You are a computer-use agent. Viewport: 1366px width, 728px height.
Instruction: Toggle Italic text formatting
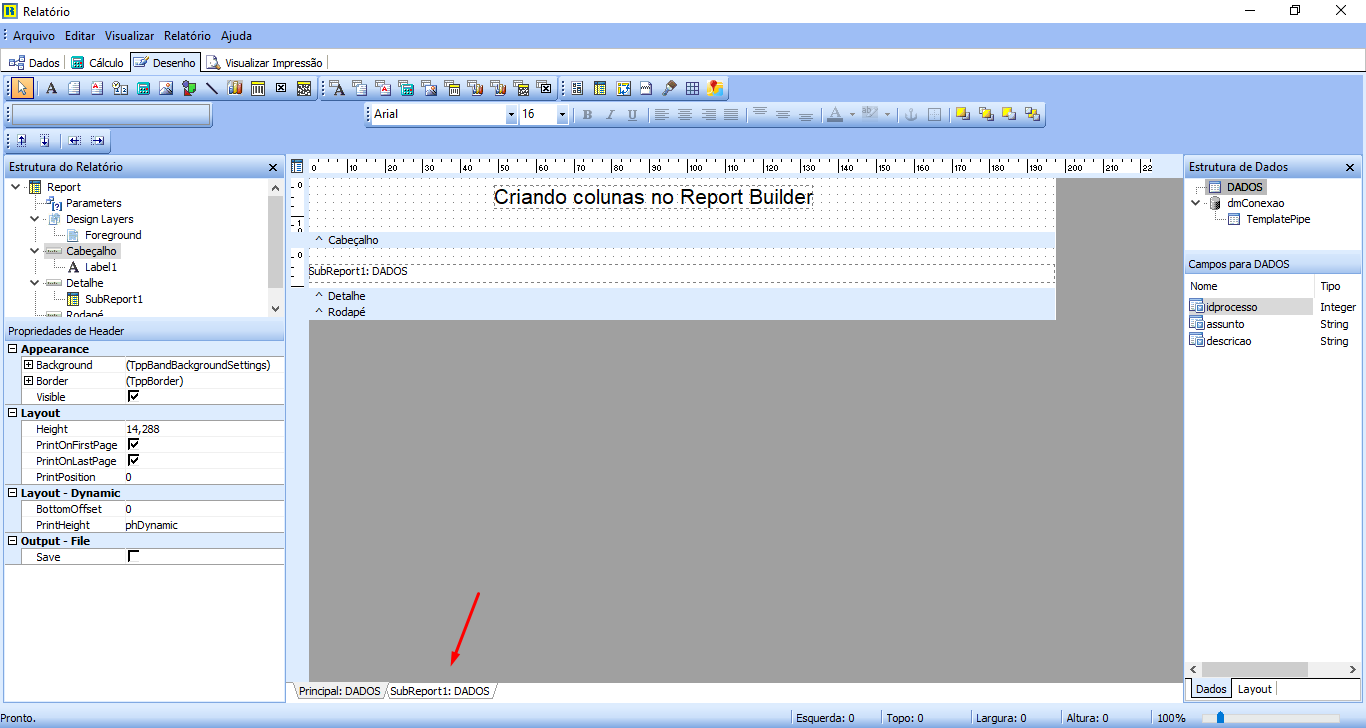point(610,115)
